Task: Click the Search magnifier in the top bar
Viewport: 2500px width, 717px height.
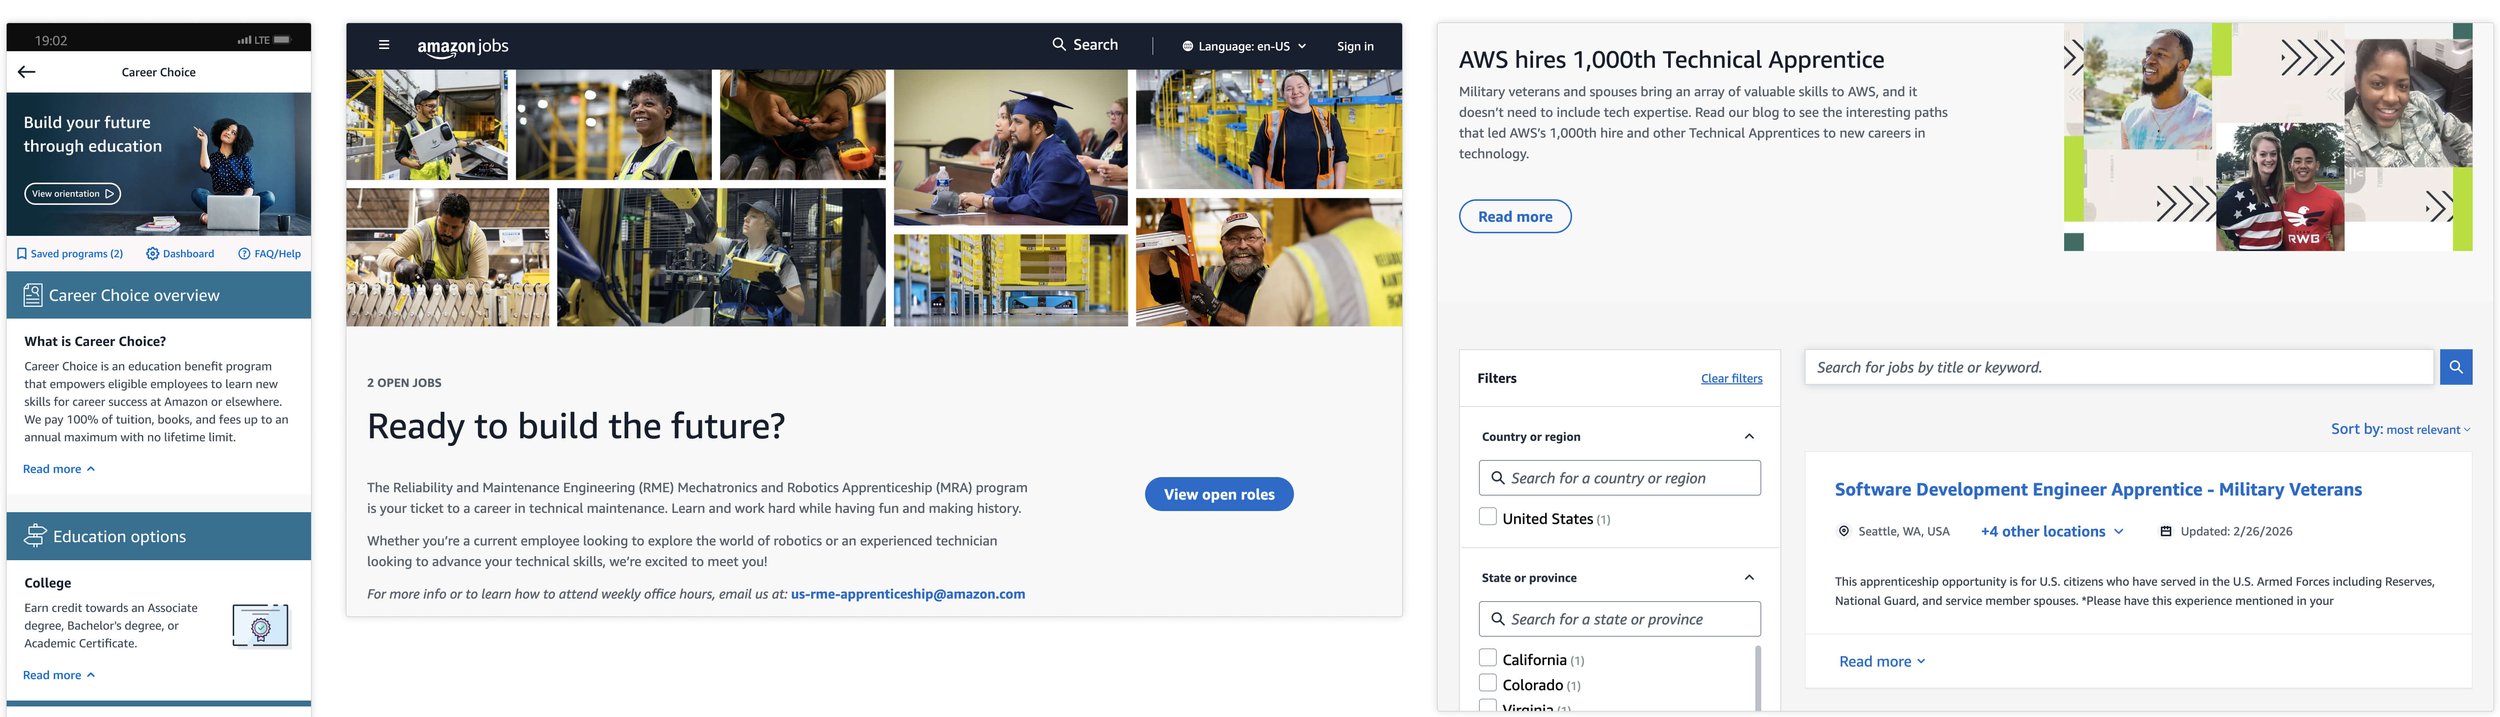Action: (x=1059, y=45)
